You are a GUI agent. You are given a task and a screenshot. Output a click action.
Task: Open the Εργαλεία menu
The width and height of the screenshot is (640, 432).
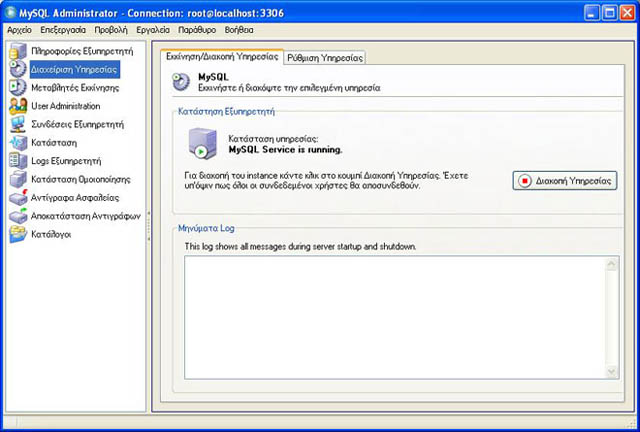(x=153, y=30)
